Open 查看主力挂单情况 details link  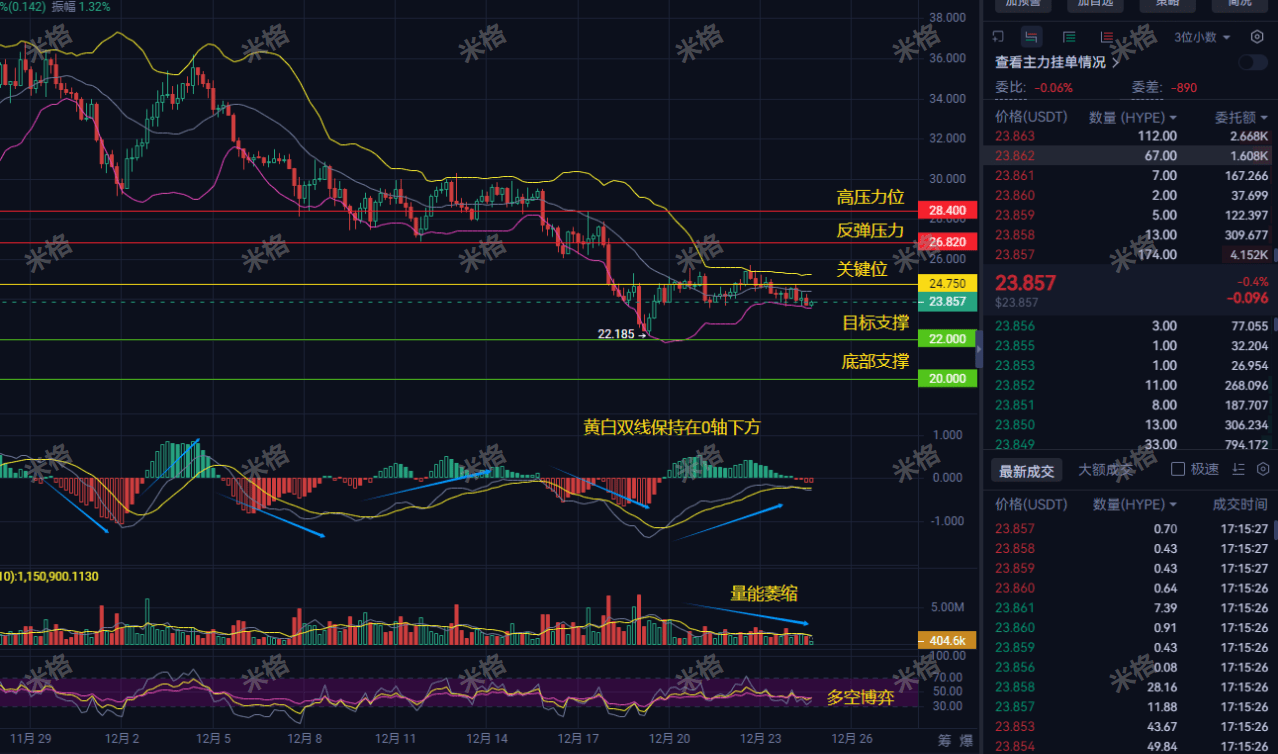pos(1057,62)
